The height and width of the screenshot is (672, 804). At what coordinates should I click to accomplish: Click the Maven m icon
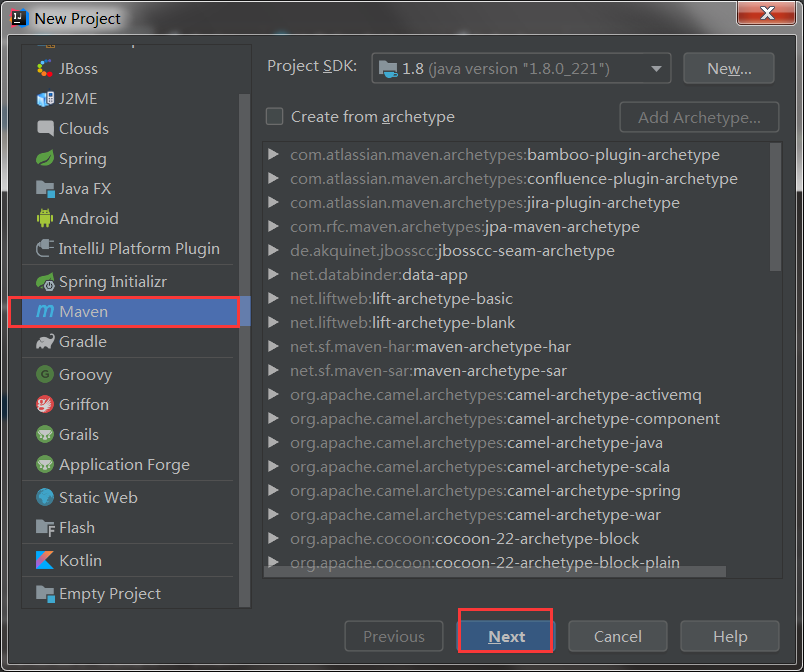(45, 311)
